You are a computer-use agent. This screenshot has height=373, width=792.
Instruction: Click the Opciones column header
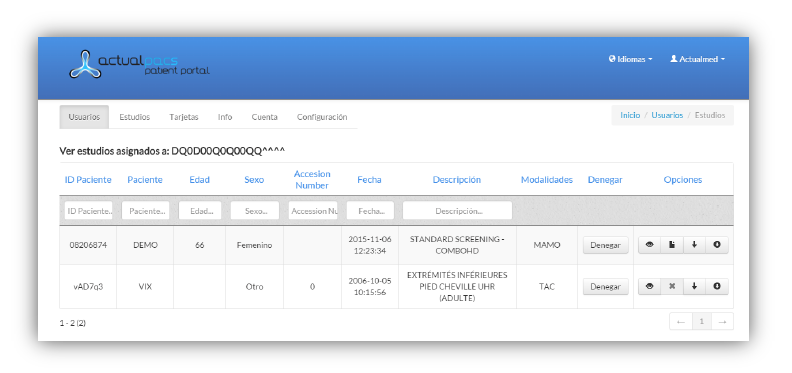683,180
